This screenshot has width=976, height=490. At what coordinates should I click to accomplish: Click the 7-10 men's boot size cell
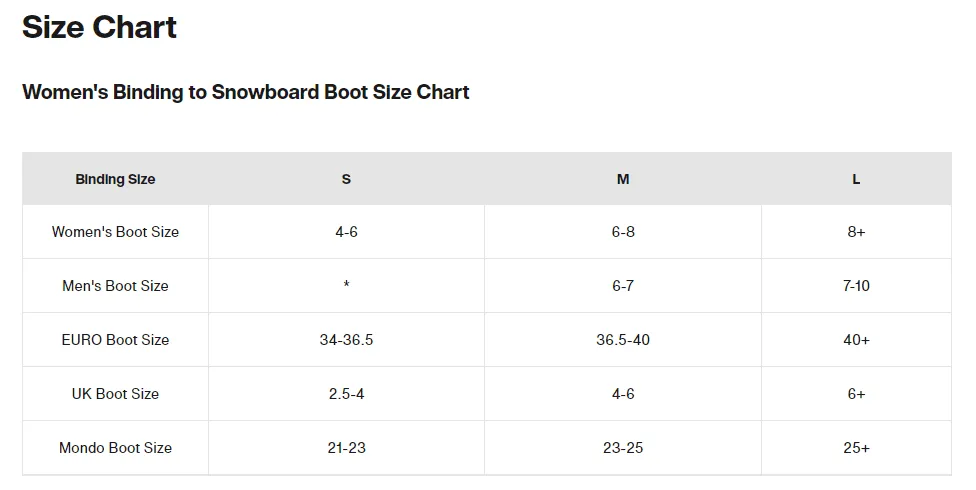[x=856, y=286]
